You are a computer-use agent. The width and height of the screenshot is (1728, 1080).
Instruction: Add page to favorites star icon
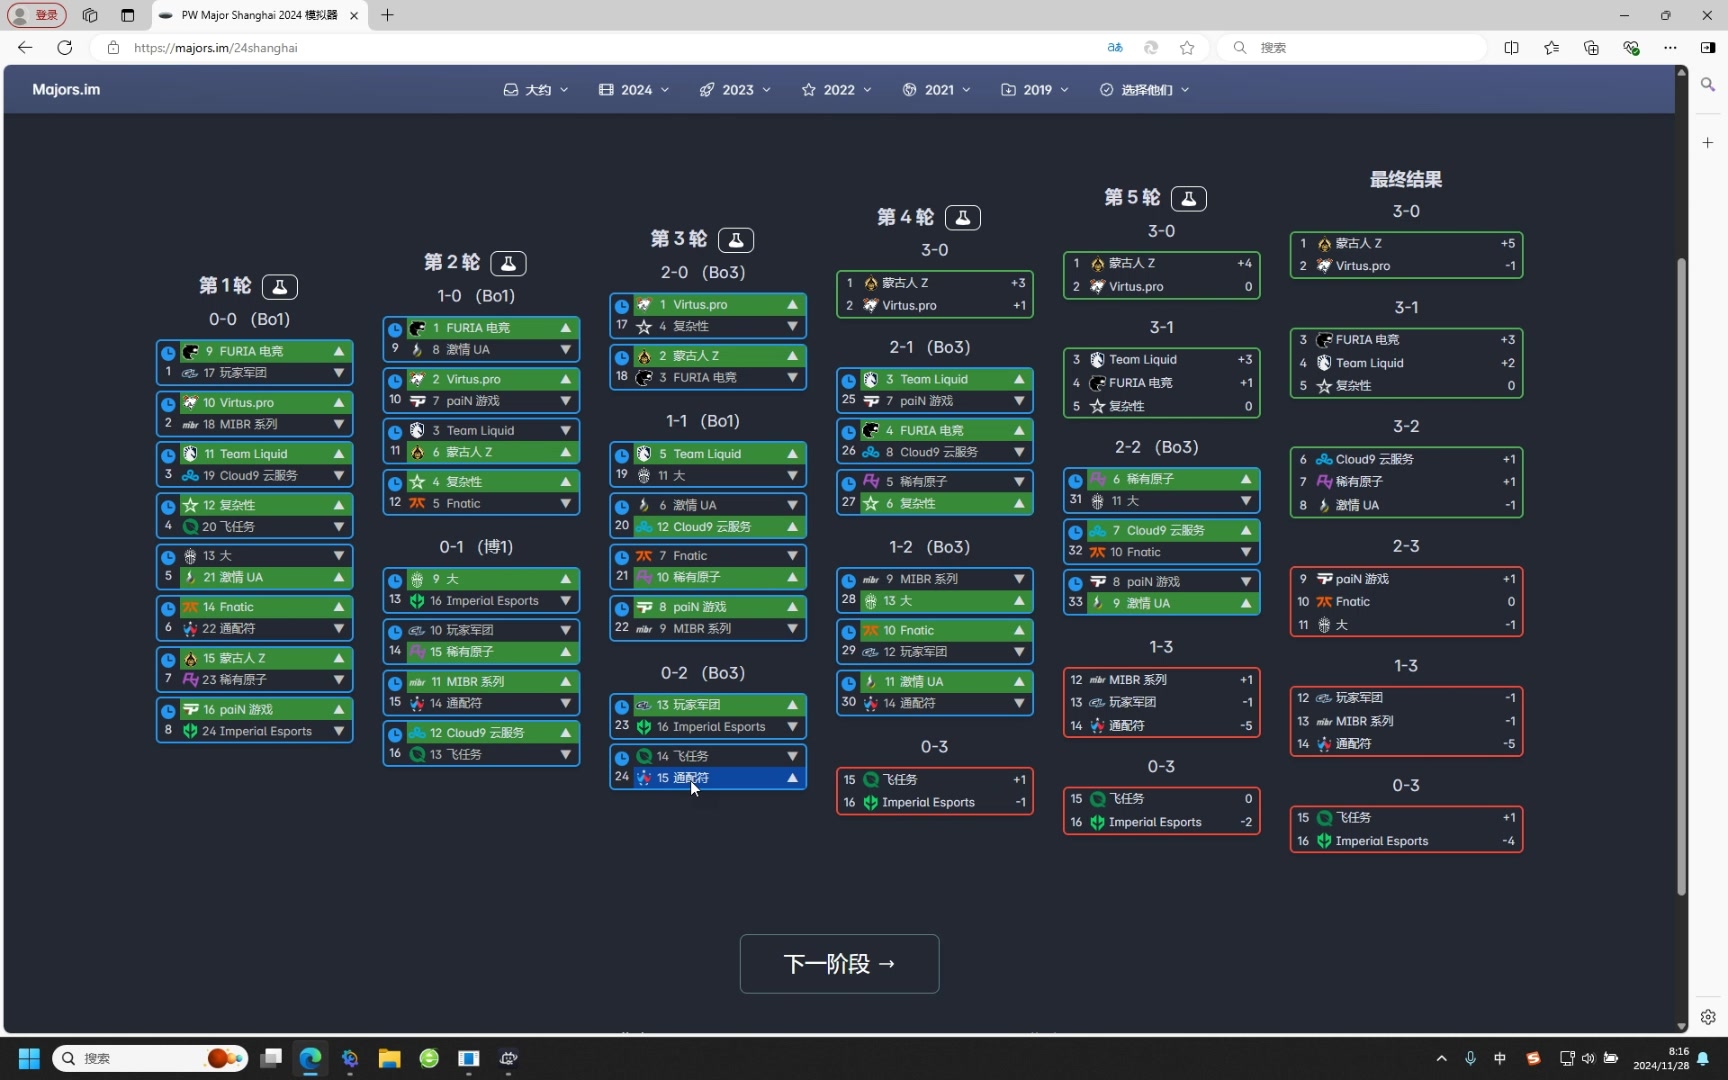coord(1187,47)
